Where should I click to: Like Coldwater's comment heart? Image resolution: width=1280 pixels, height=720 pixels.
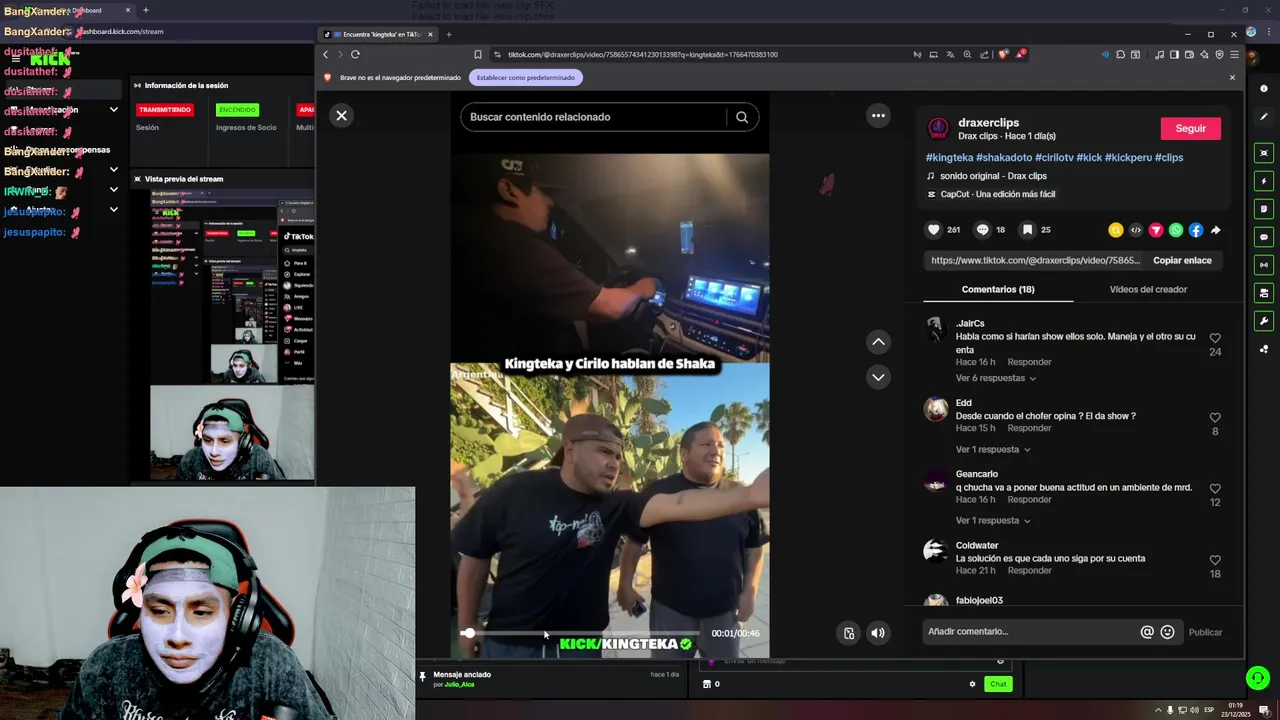coord(1215,560)
